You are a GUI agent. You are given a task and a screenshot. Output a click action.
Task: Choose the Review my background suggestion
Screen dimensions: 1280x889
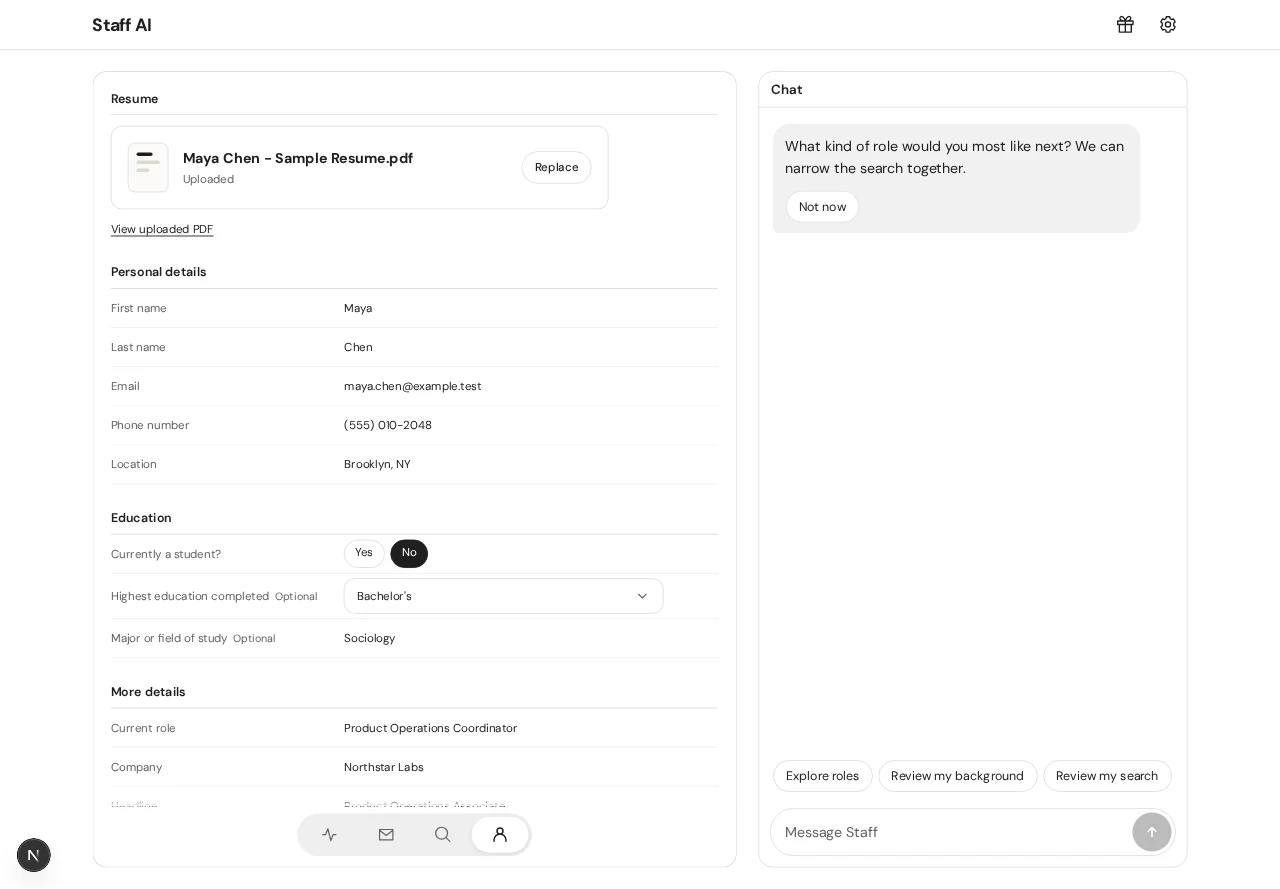click(x=957, y=777)
